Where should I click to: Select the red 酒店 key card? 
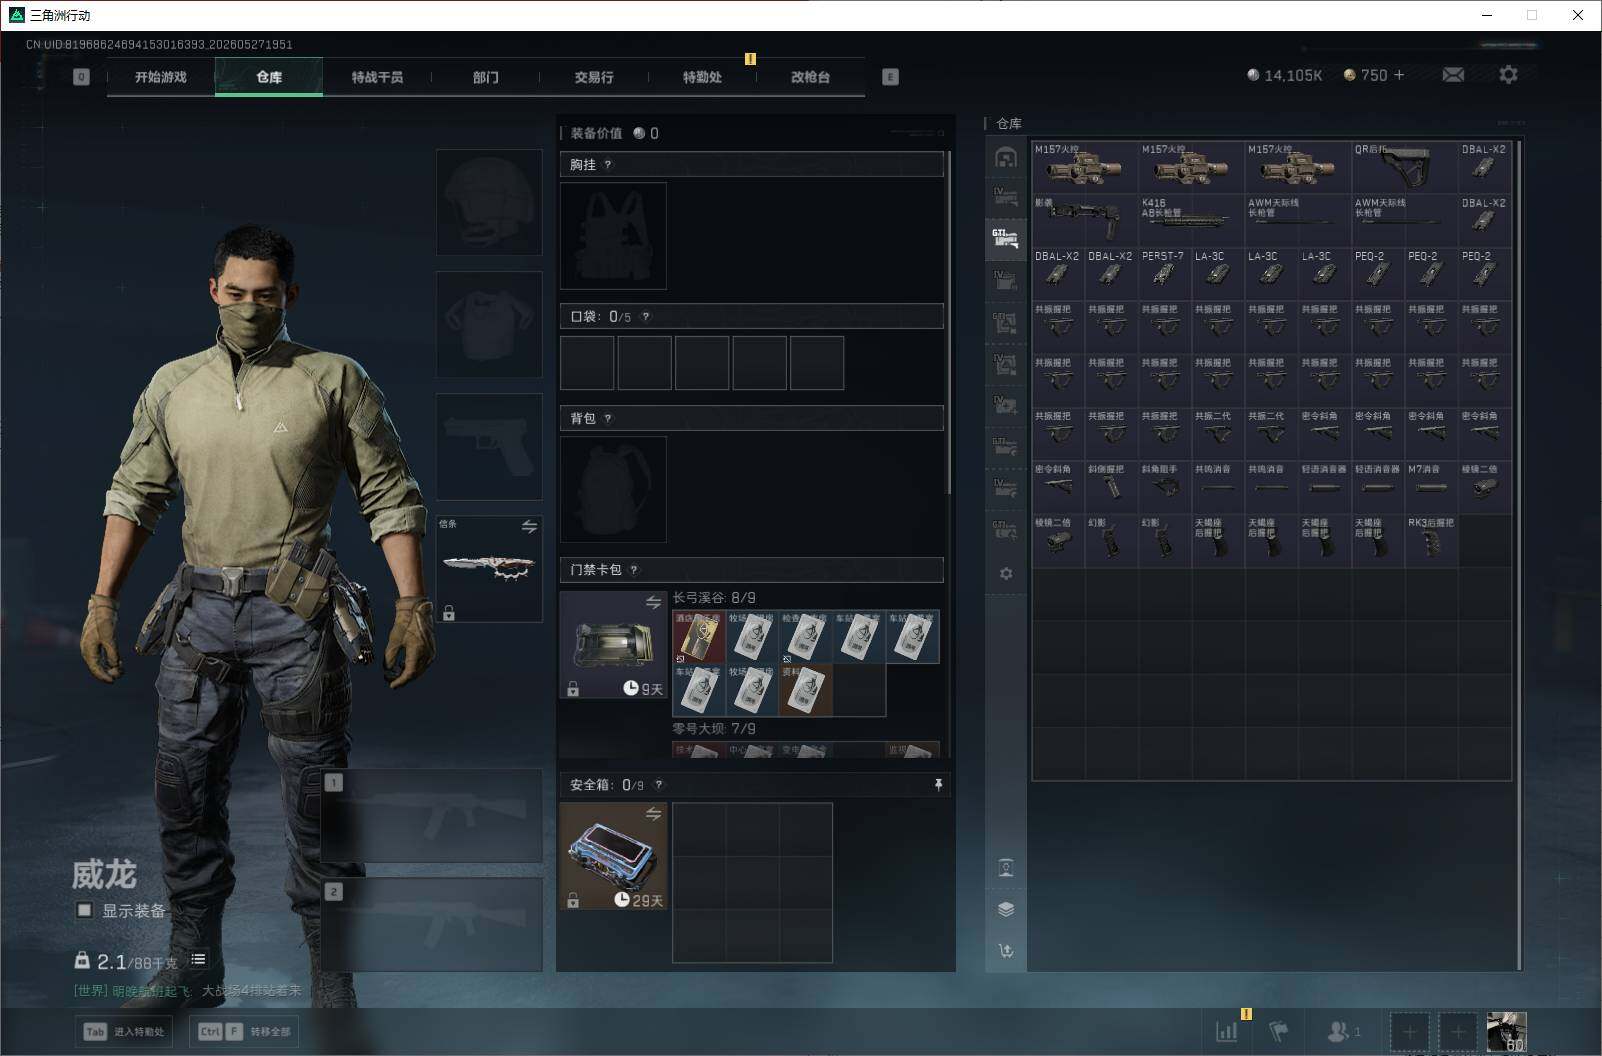pyautogui.click(x=699, y=637)
